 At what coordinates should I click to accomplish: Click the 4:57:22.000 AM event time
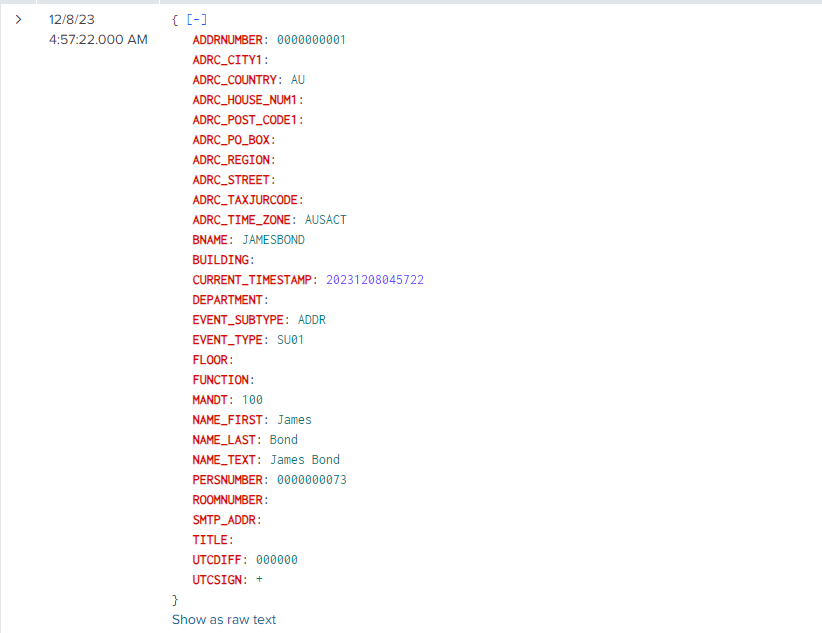(98, 39)
